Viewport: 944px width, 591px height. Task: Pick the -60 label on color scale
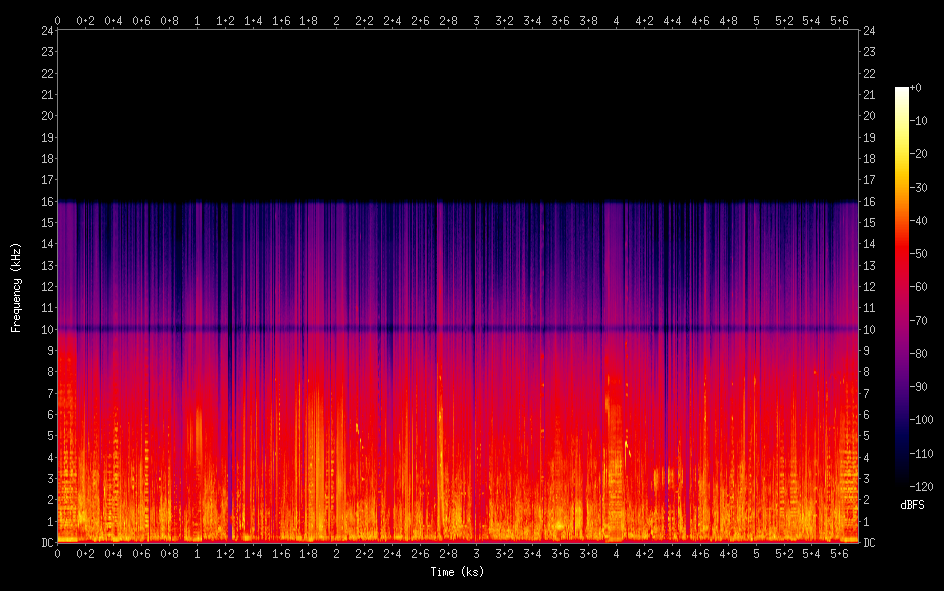[x=919, y=288]
